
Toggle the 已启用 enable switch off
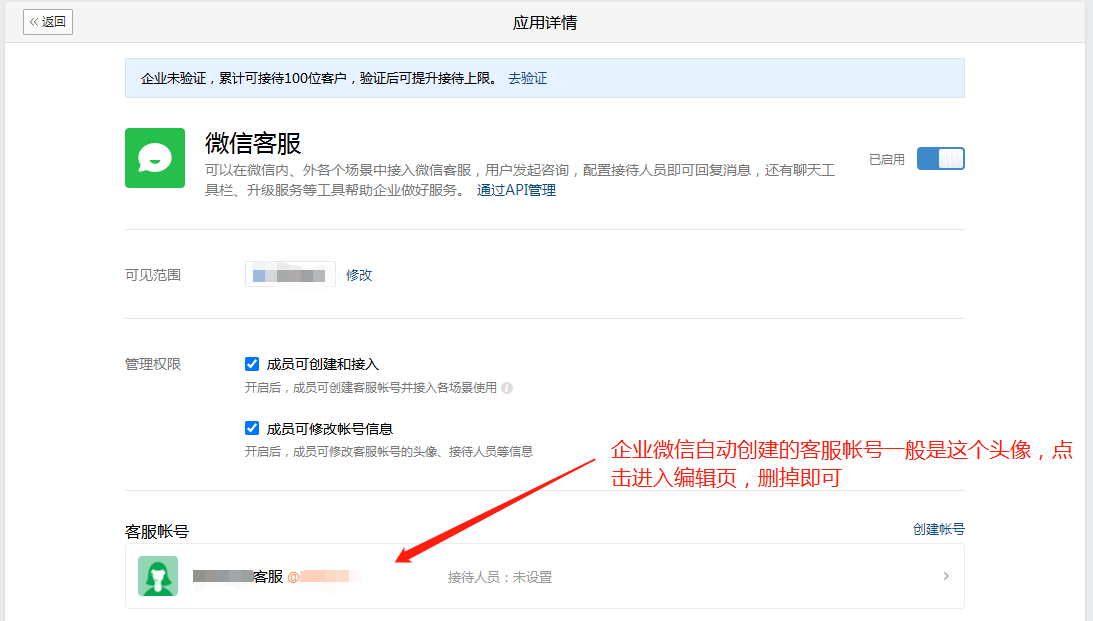940,159
